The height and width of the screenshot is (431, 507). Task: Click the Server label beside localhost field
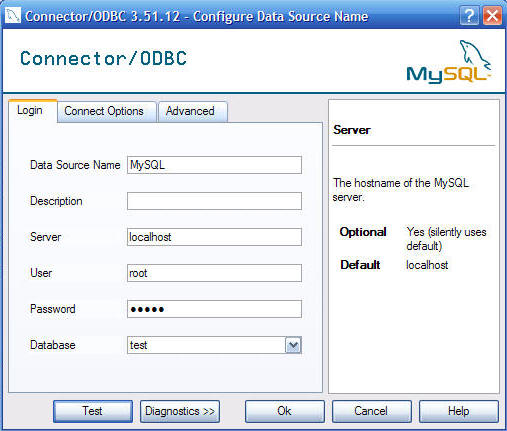(x=45, y=237)
